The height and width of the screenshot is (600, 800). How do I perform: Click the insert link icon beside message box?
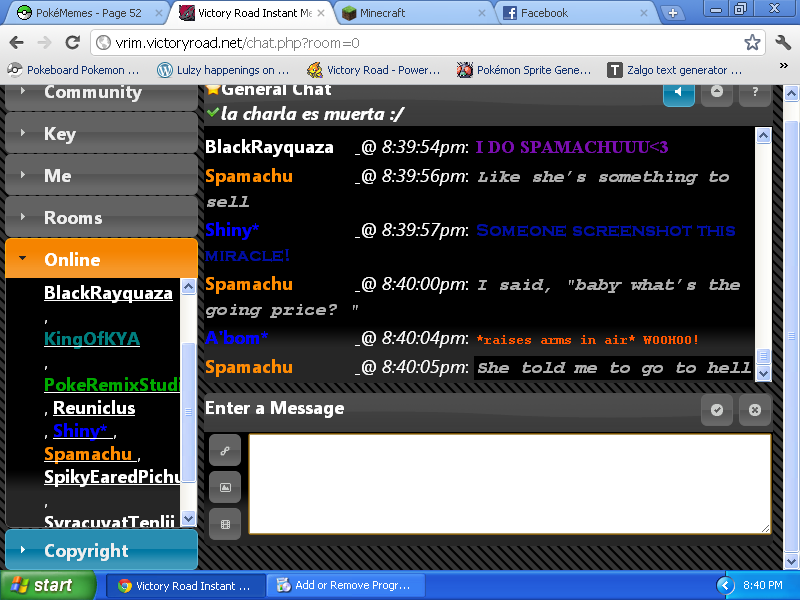click(x=225, y=450)
